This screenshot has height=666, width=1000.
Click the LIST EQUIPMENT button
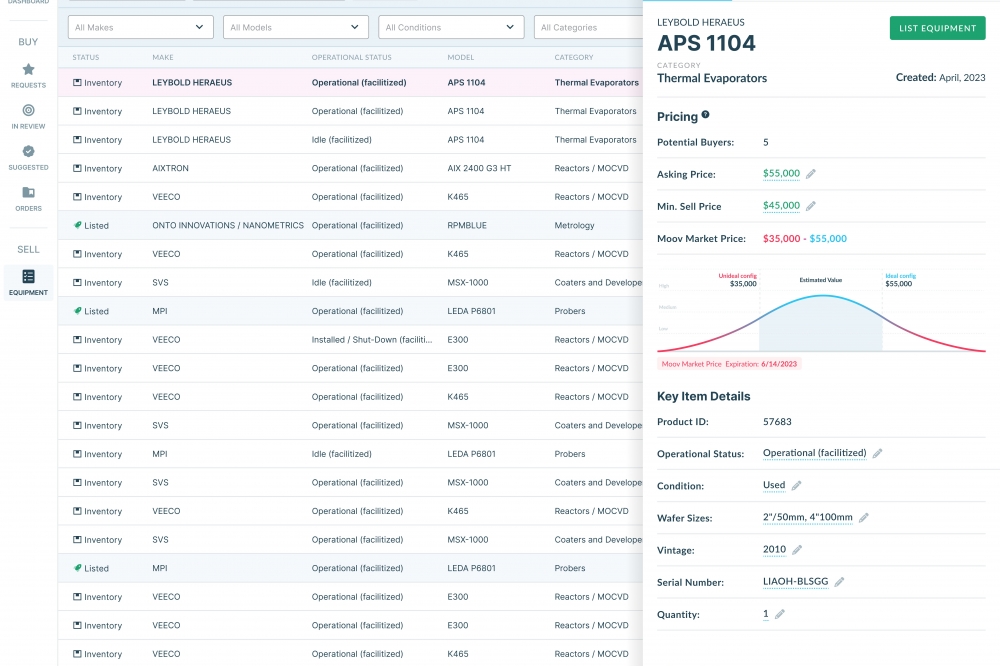[x=937, y=28]
